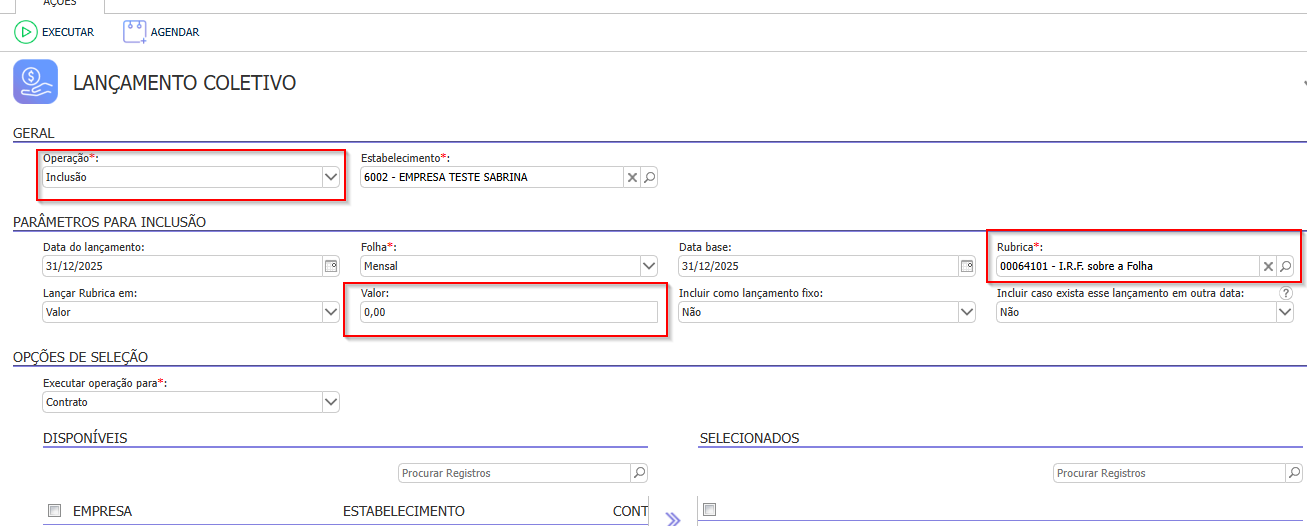Image resolution: width=1307 pixels, height=526 pixels.
Task: Expand the Operação dropdown
Action: [330, 177]
